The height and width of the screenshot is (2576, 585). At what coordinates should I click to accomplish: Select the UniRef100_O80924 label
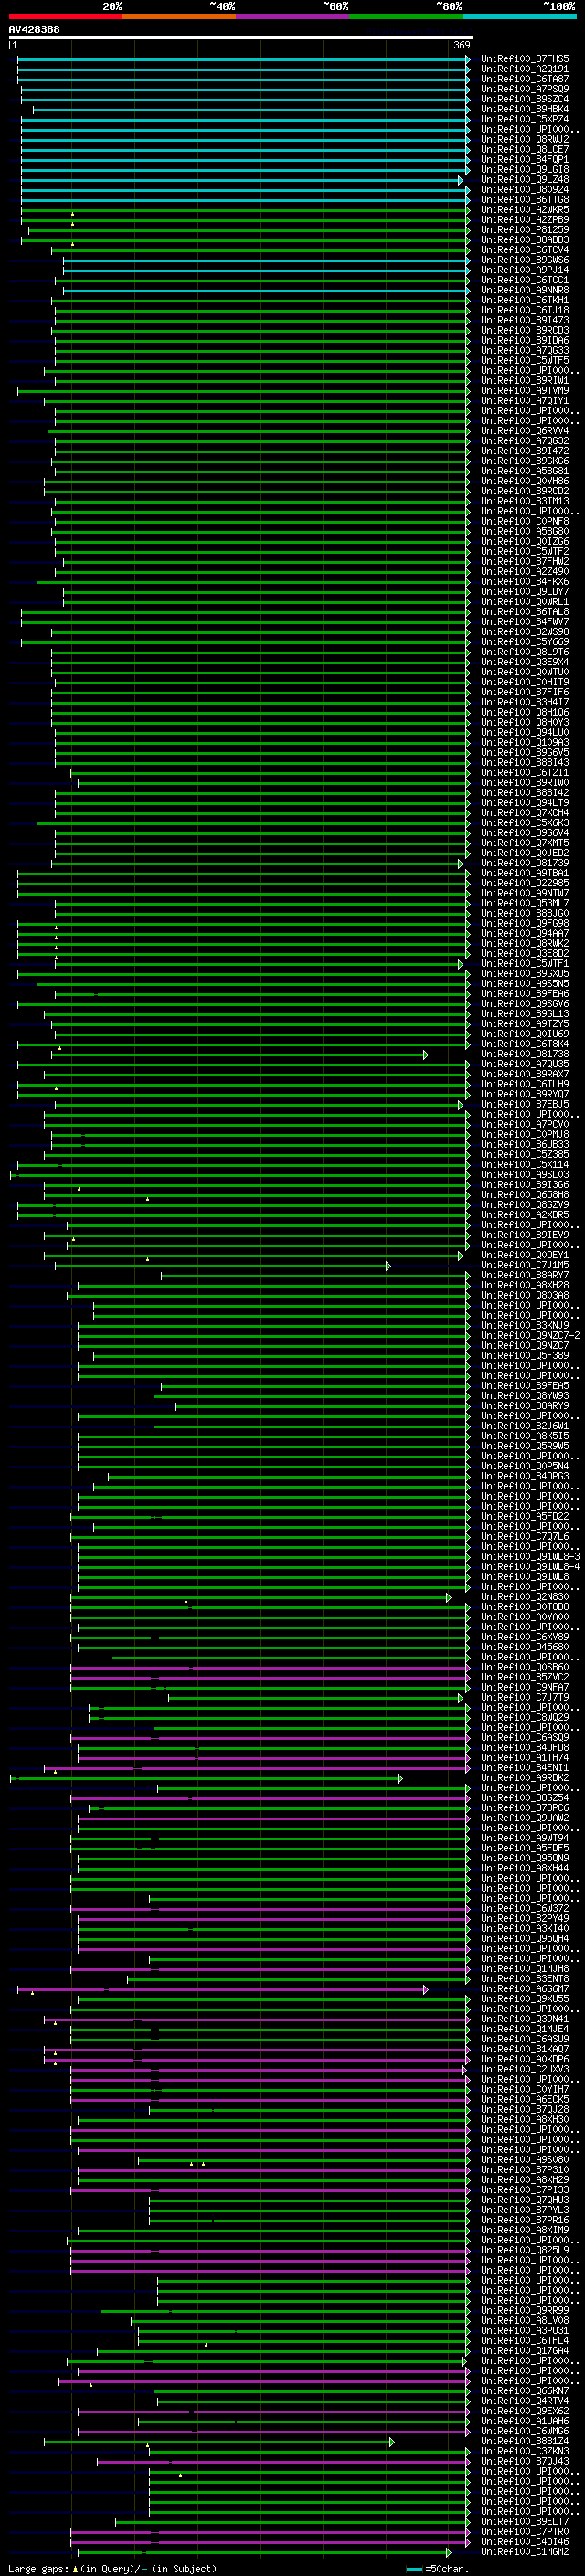[525, 190]
